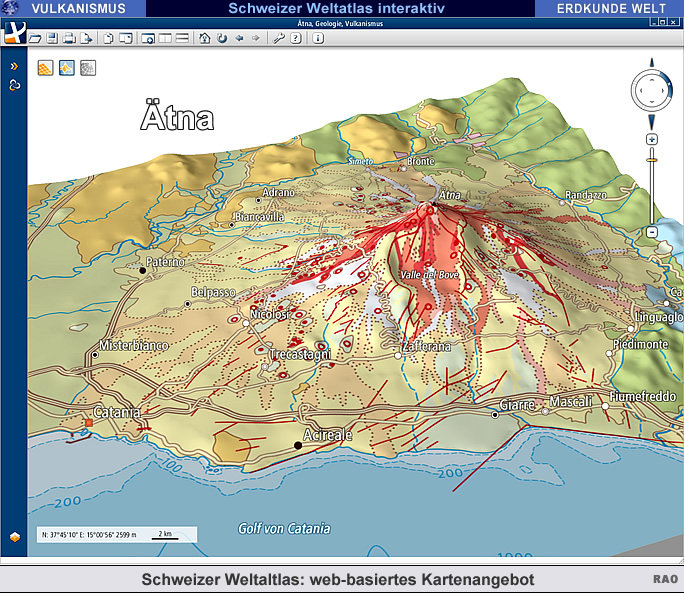Open help with question mark icon

[x=296, y=38]
